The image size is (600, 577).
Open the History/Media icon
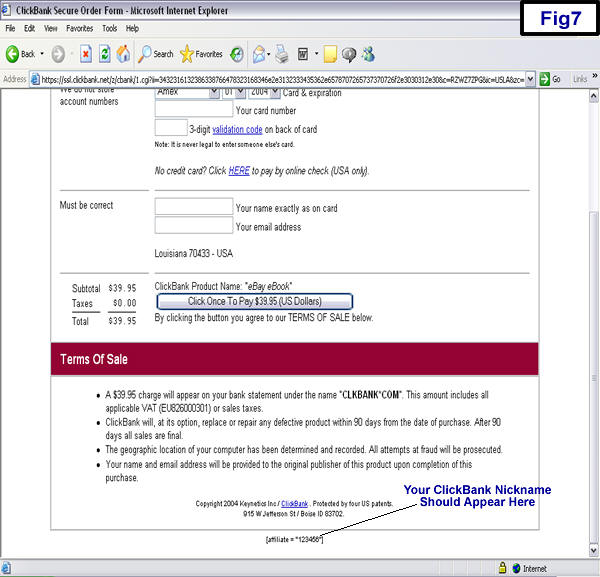click(237, 54)
